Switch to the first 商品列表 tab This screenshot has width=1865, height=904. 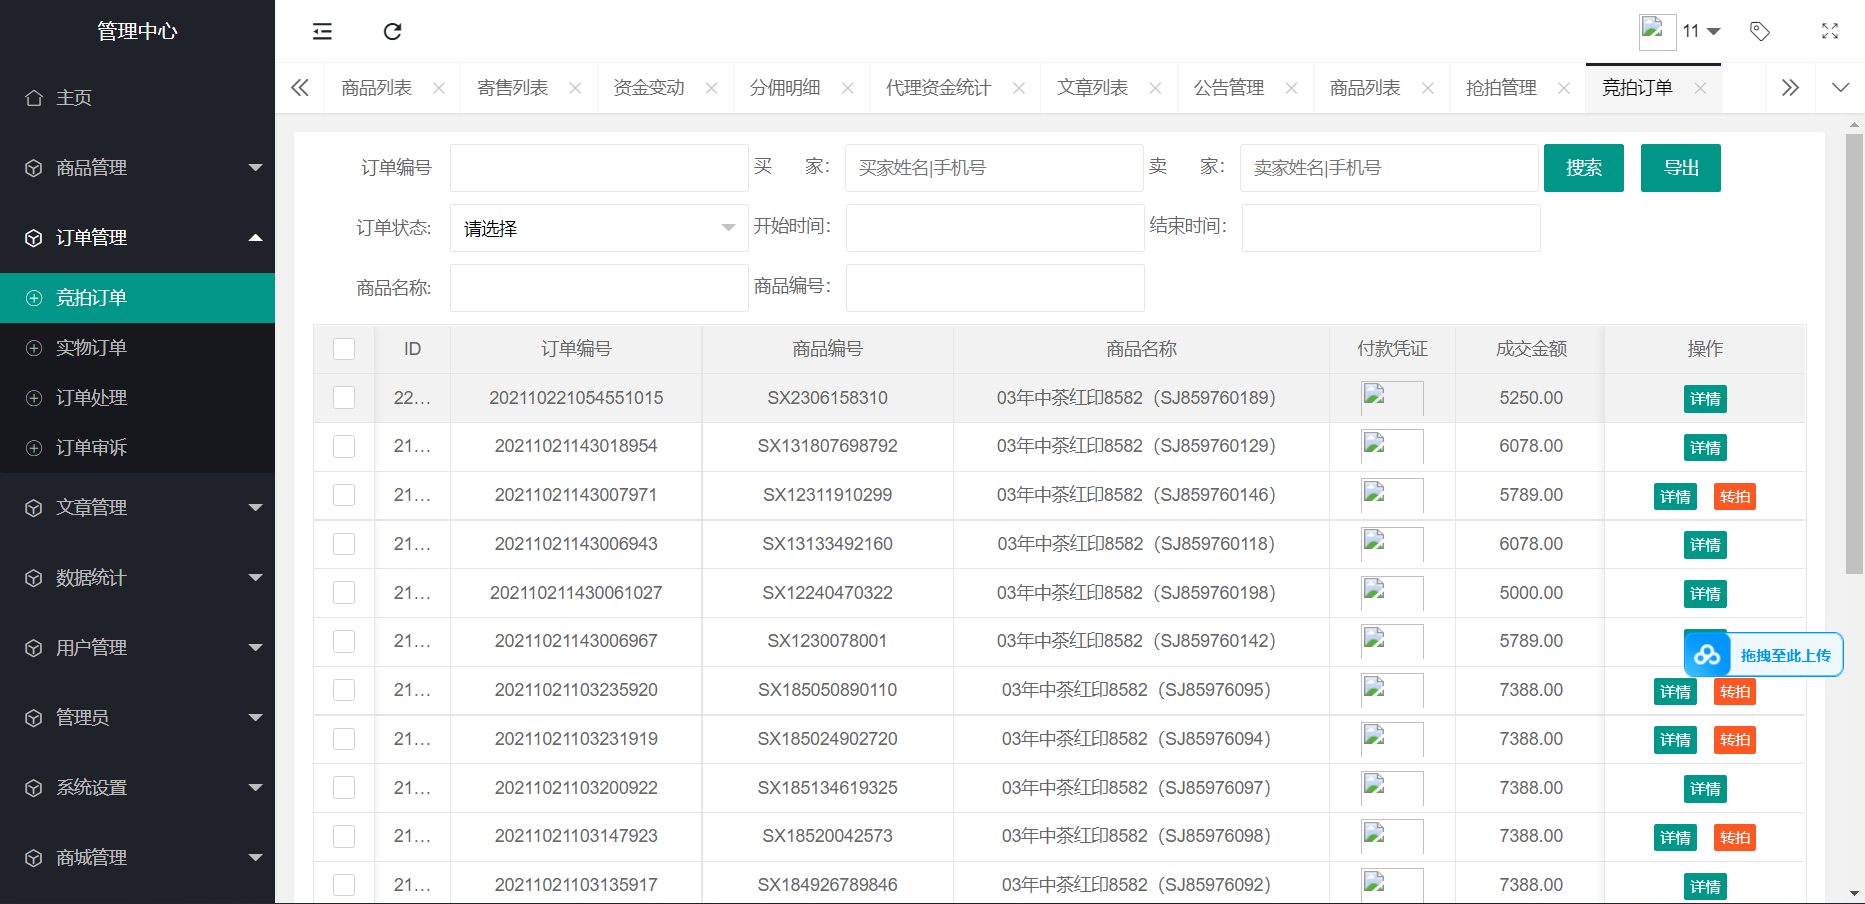click(x=377, y=88)
